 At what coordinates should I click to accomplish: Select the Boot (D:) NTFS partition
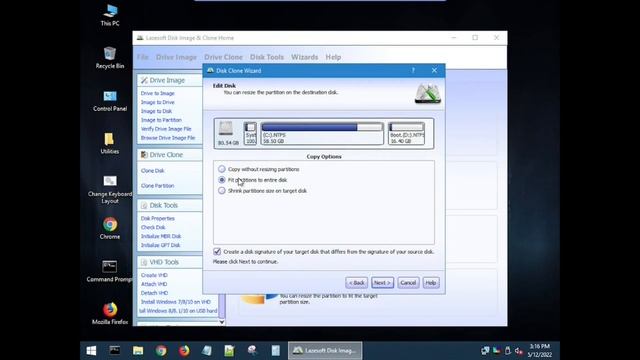pos(406,133)
